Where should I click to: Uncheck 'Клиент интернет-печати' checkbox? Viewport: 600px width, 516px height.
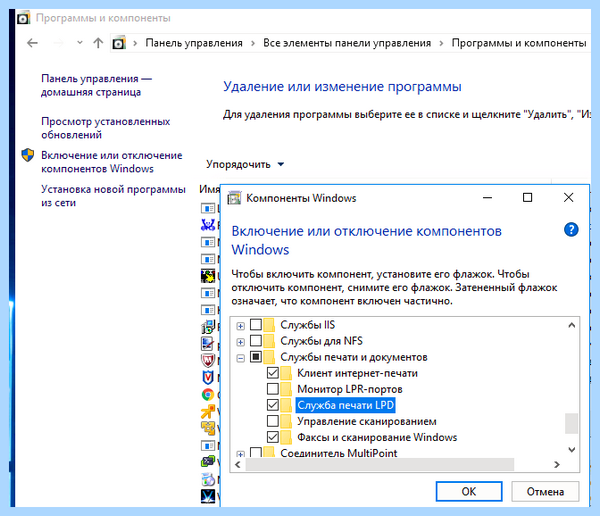coord(272,373)
